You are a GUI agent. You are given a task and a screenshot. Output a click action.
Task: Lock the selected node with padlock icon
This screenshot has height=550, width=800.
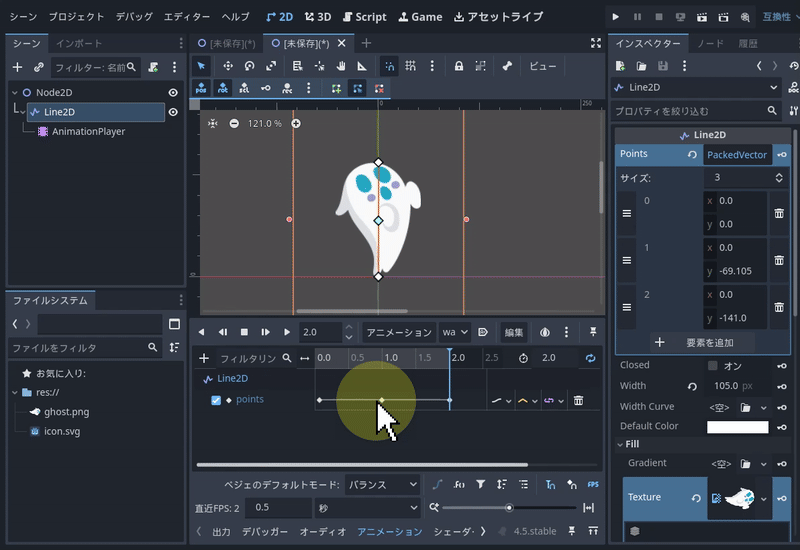pos(458,66)
